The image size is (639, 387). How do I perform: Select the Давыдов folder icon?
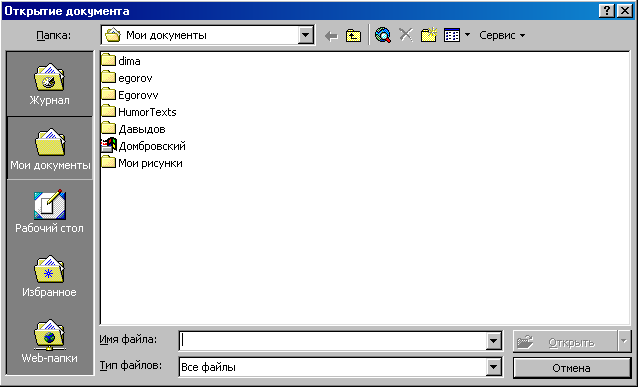click(108, 129)
